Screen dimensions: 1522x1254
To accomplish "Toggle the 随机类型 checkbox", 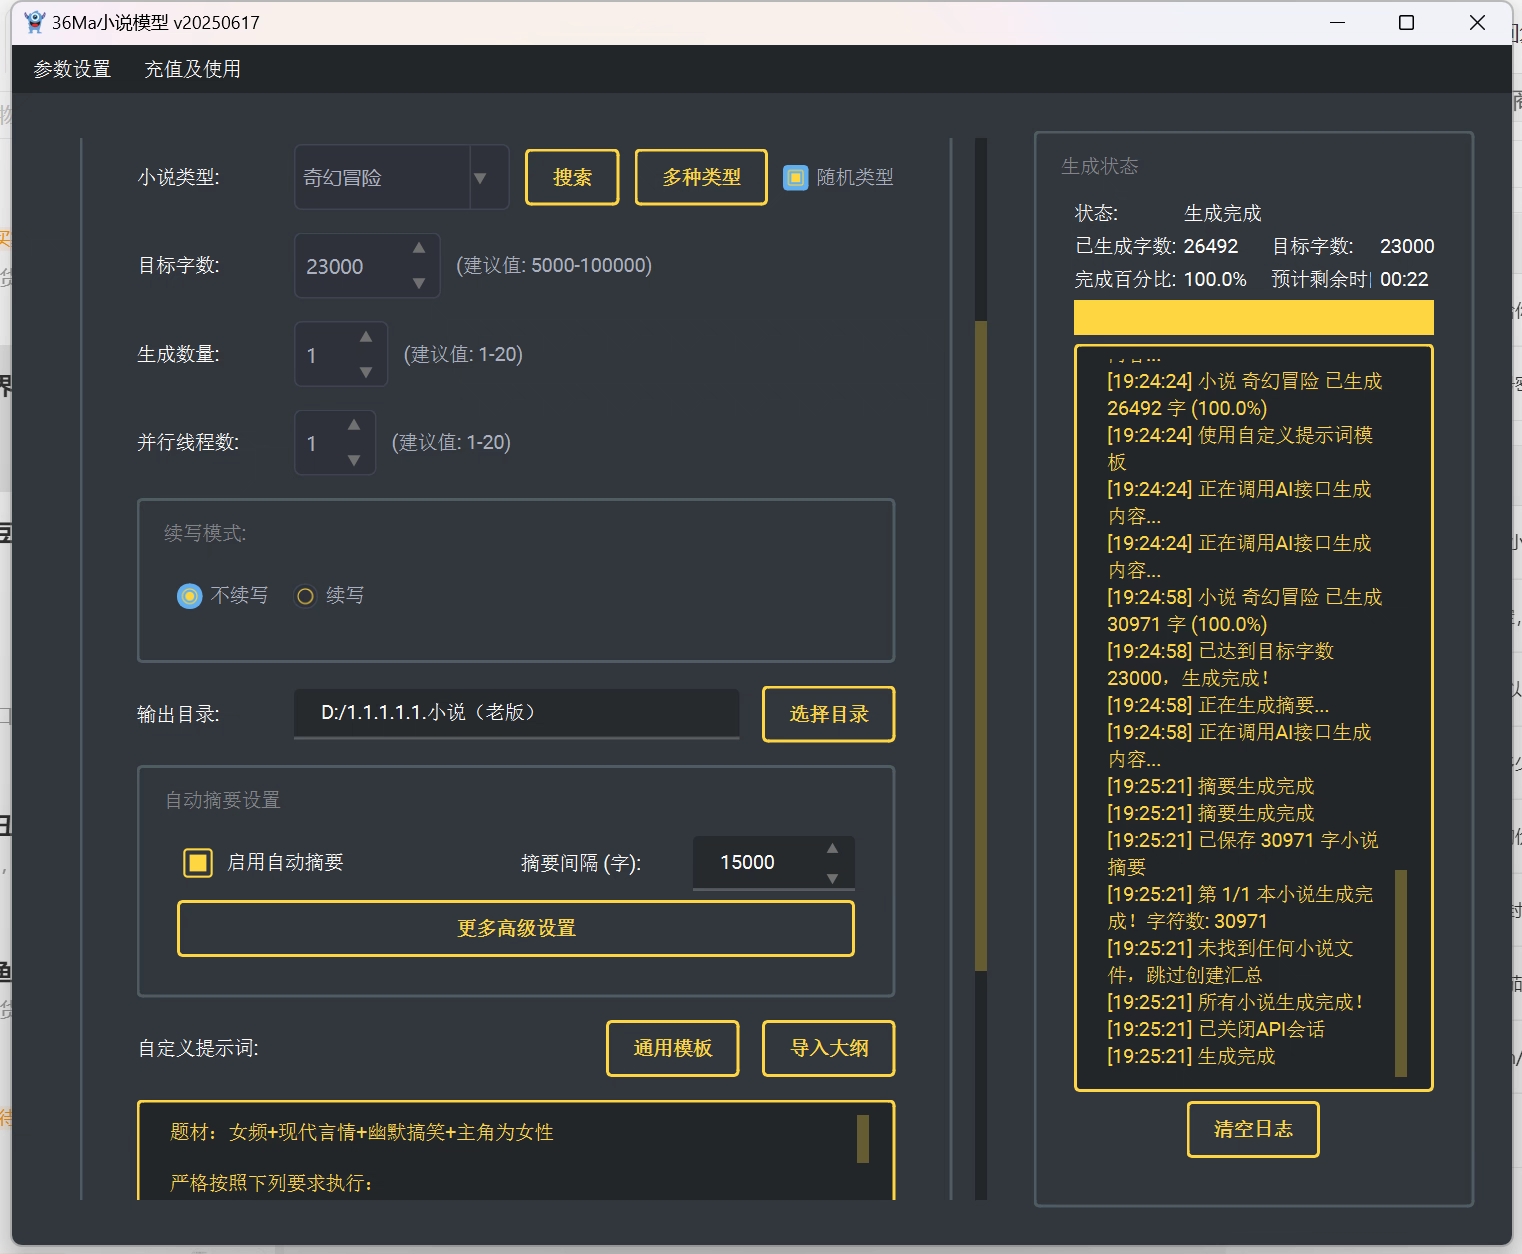I will [795, 177].
